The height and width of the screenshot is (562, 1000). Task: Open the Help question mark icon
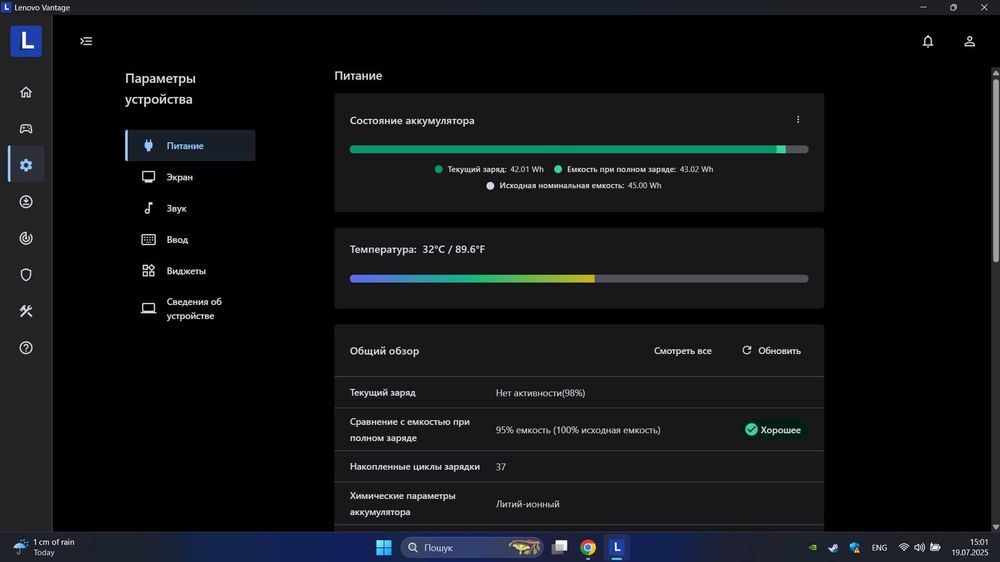click(26, 348)
